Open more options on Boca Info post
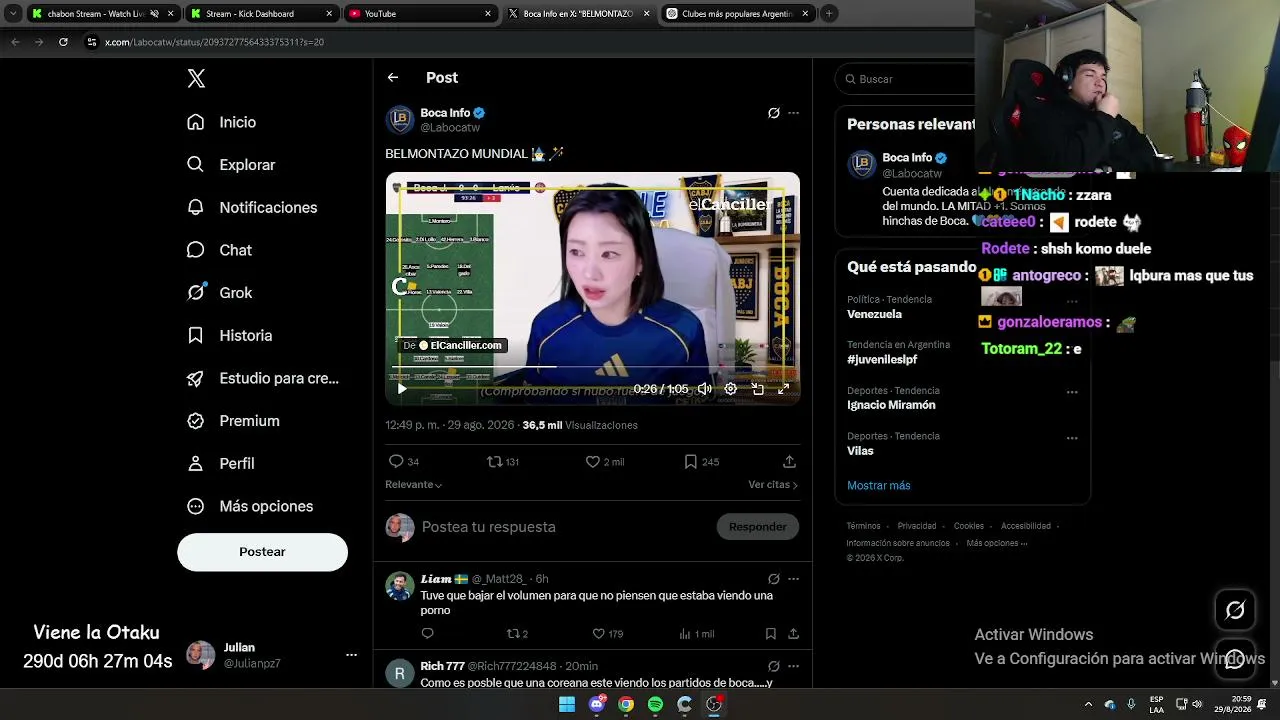Screen dimensions: 1280x720 coord(793,113)
